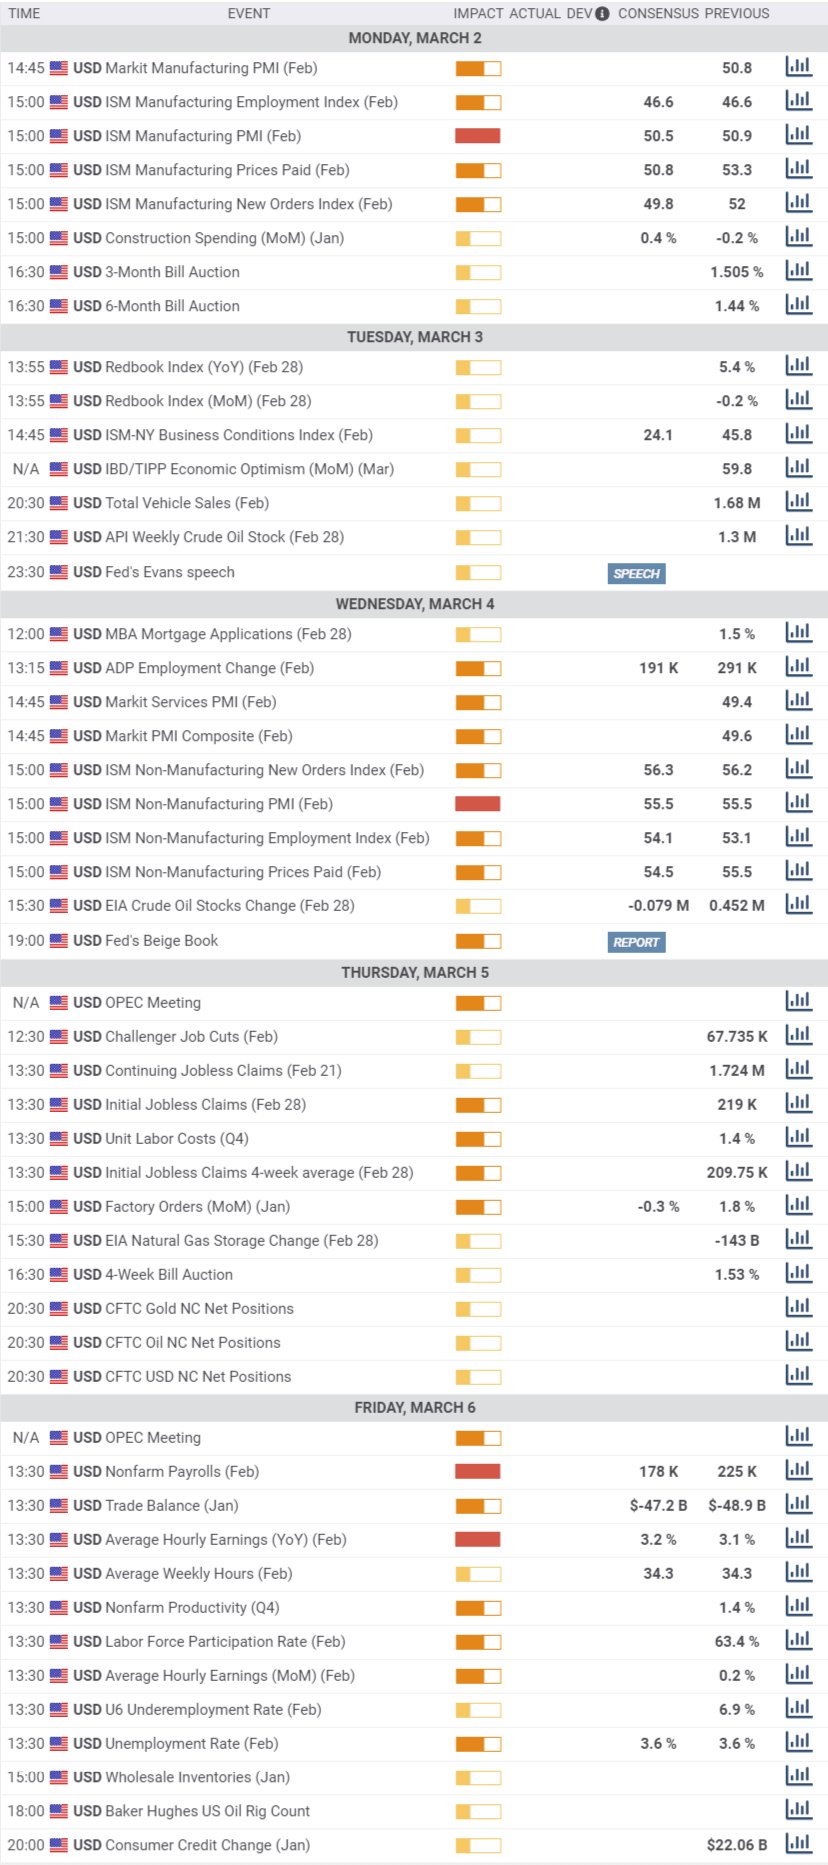
Task: Open chart icon for Factory Orders
Action: click(x=798, y=1206)
